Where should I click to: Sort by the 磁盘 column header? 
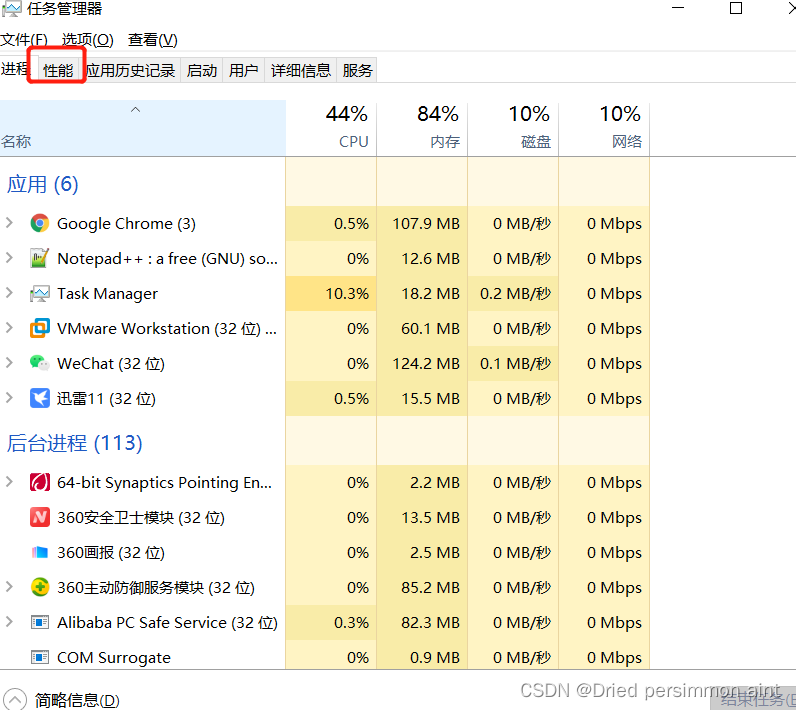coord(513,128)
